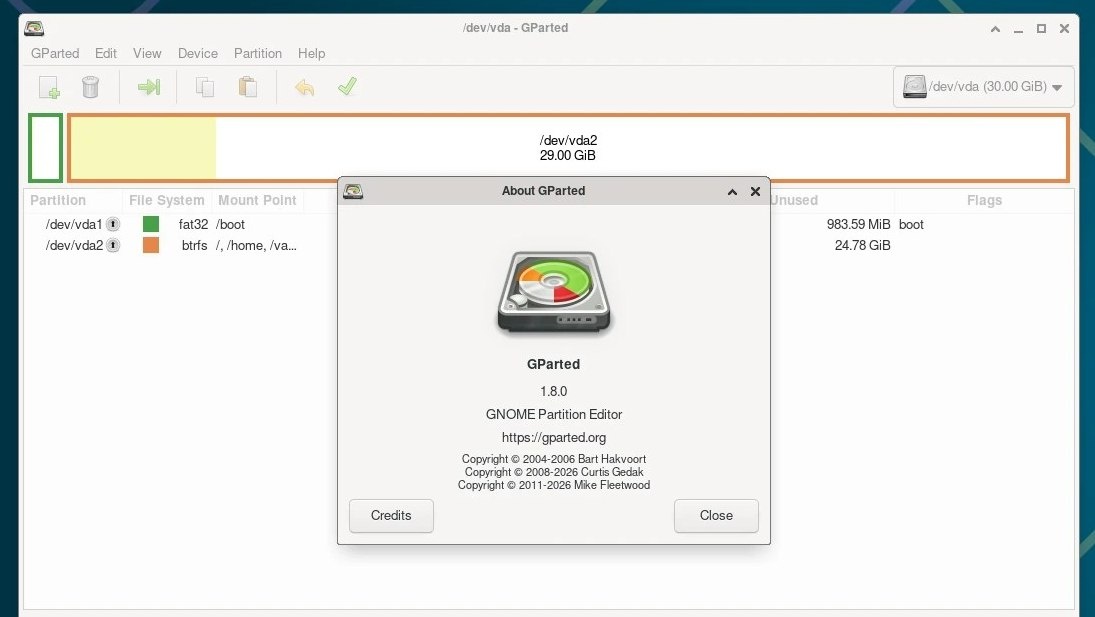
Task: Click the Partition column header
Action: [73, 200]
